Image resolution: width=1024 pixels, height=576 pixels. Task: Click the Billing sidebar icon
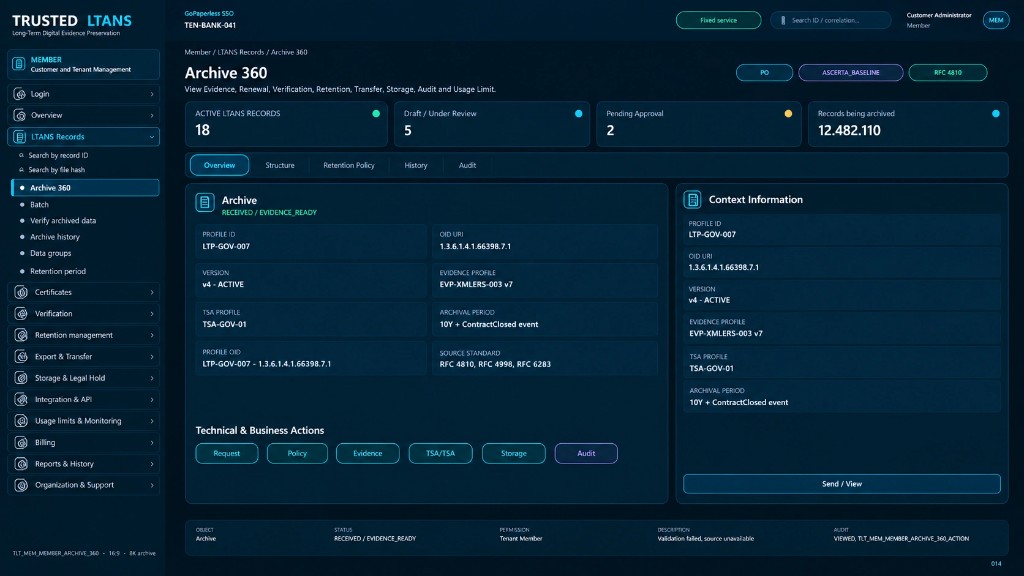(22, 443)
